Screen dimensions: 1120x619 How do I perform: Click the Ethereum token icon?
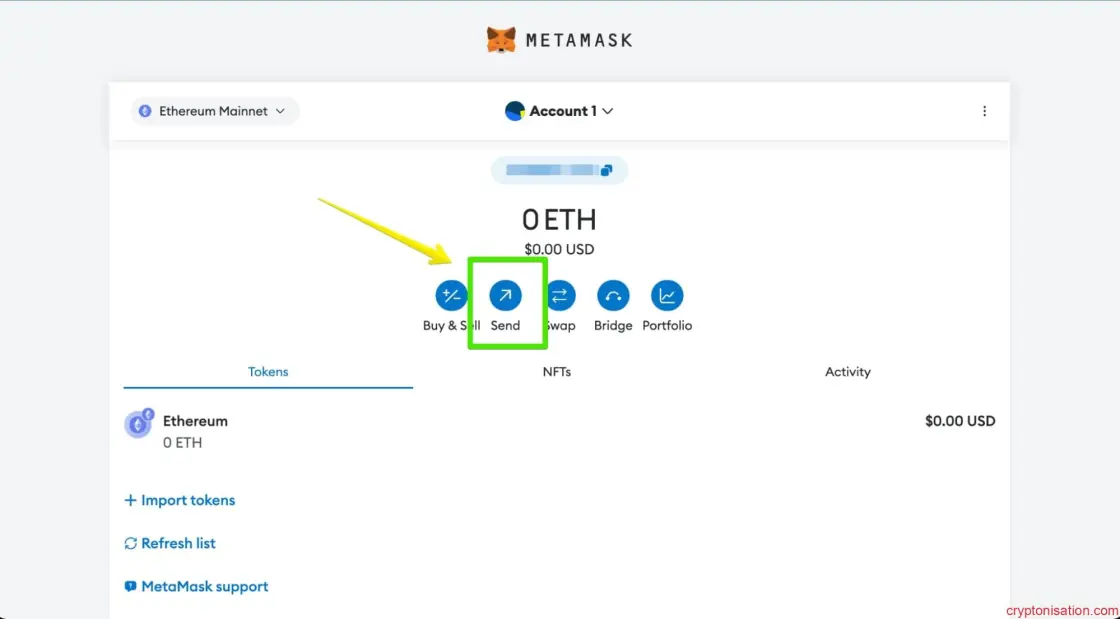click(x=139, y=424)
